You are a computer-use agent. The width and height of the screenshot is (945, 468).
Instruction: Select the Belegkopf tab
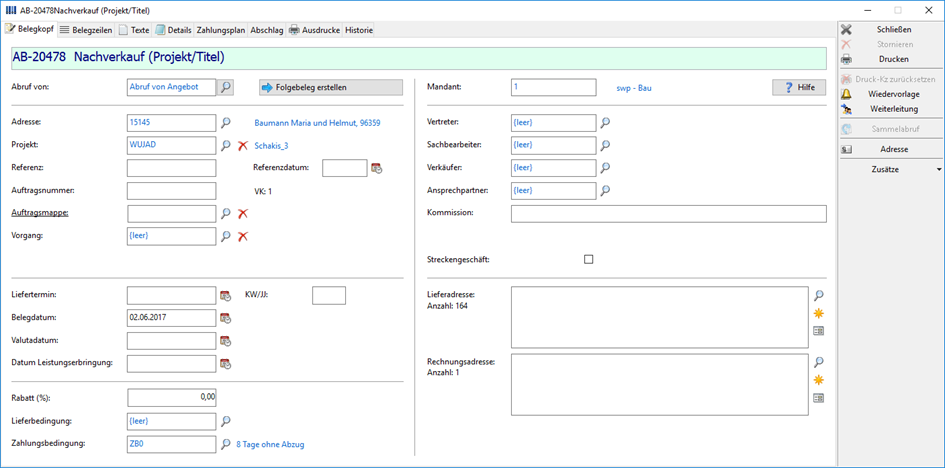click(30, 29)
